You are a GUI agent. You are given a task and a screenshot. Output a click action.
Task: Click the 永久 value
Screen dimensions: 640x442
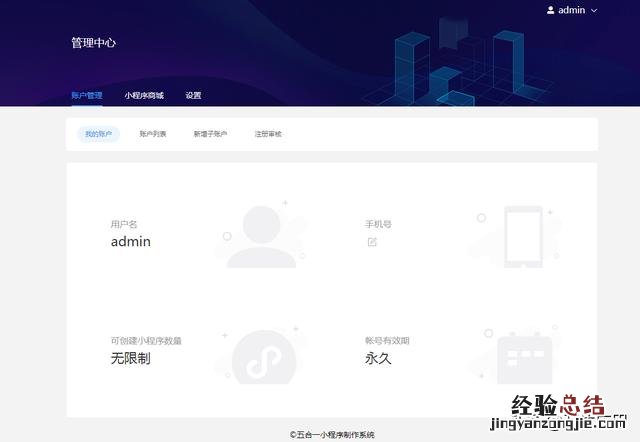[378, 358]
